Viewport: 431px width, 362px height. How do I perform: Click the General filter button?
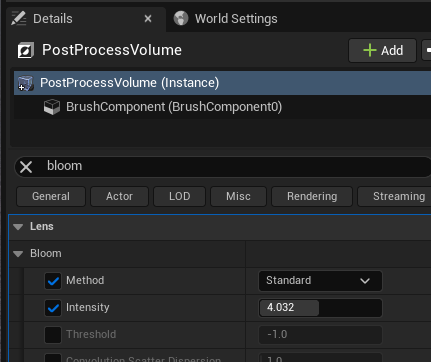pos(51,196)
